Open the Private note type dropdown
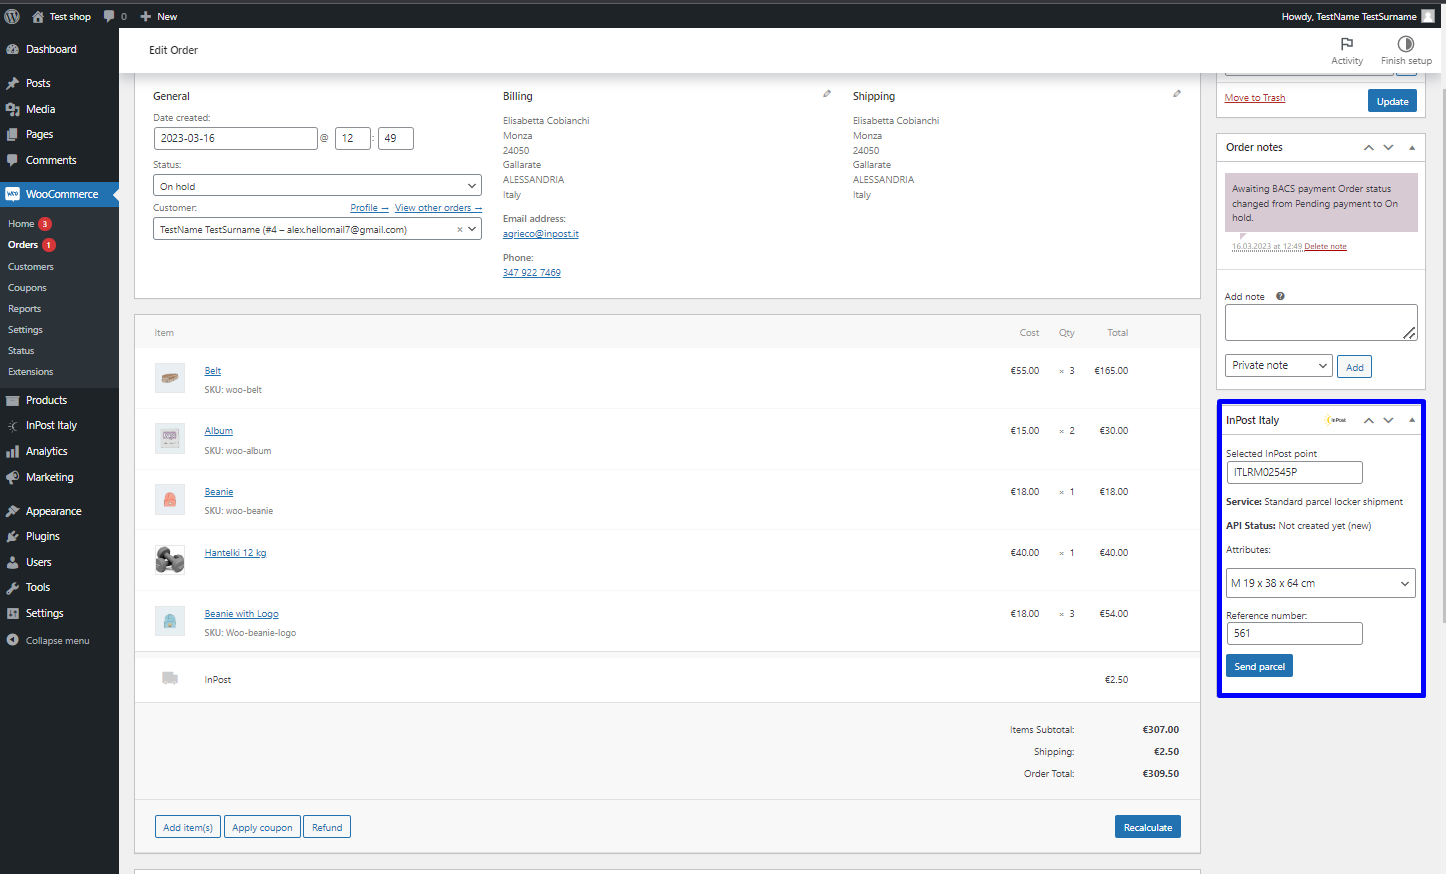The width and height of the screenshot is (1446, 874). coord(1279,366)
